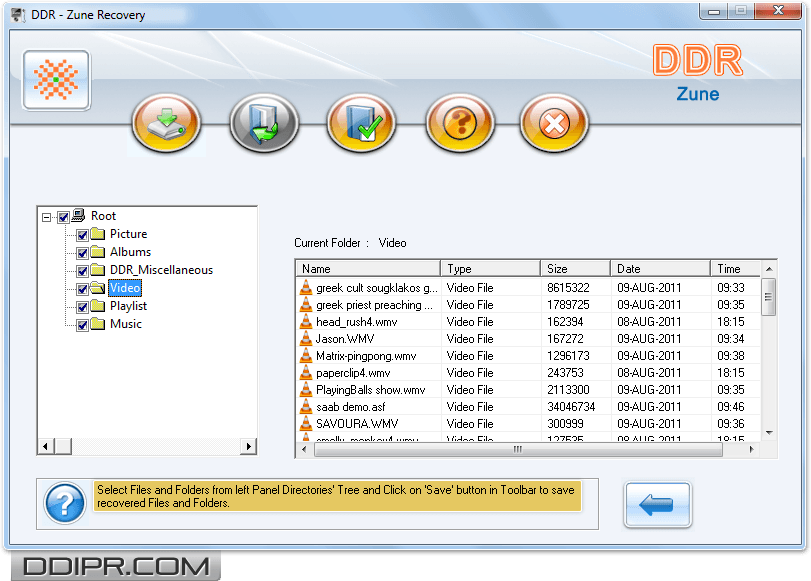Click file list horizontal scrollbar thumb
811x581 pixels.
(518, 450)
